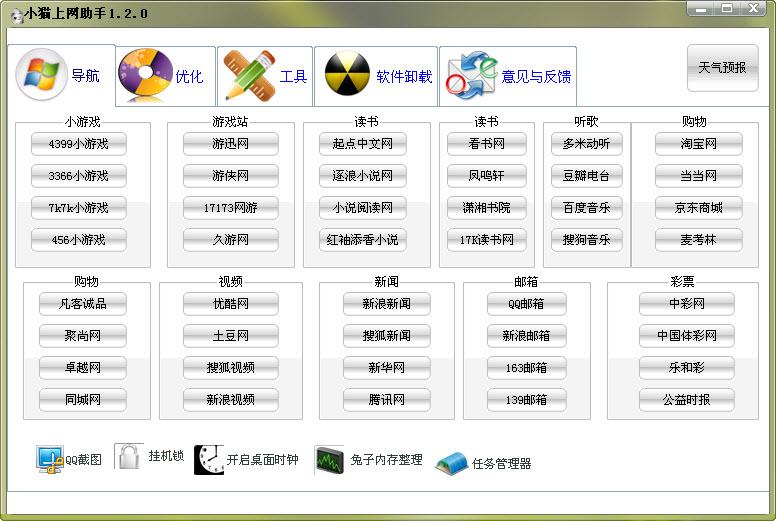This screenshot has height=521, width=776.
Task: Click 新浪邮箱 button
Action: click(527, 336)
